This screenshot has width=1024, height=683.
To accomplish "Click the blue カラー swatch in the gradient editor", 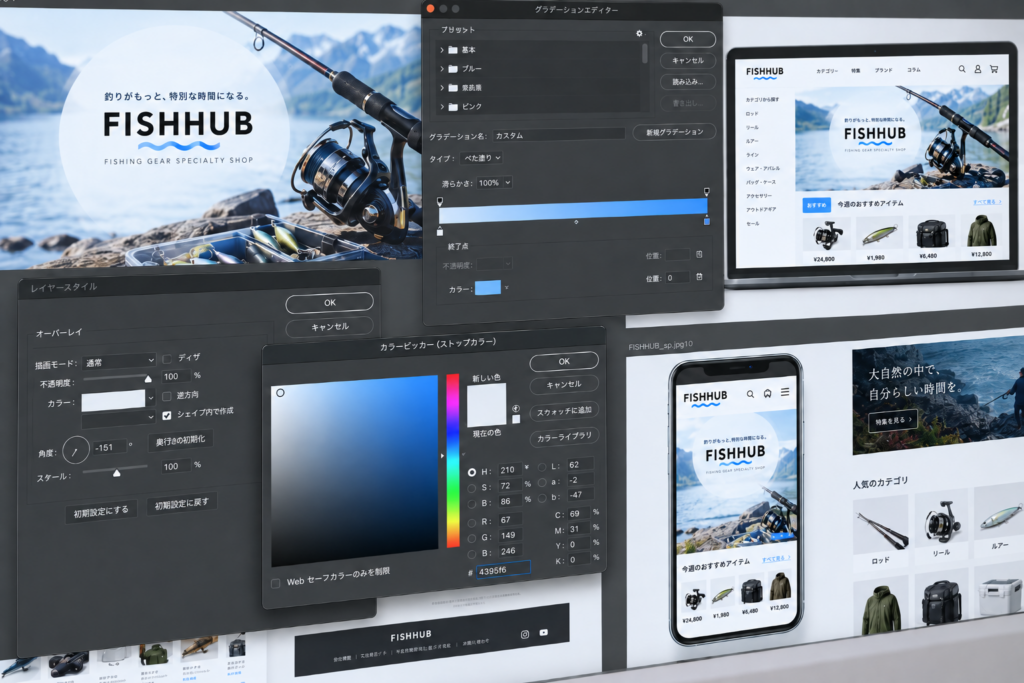I will tap(488, 288).
